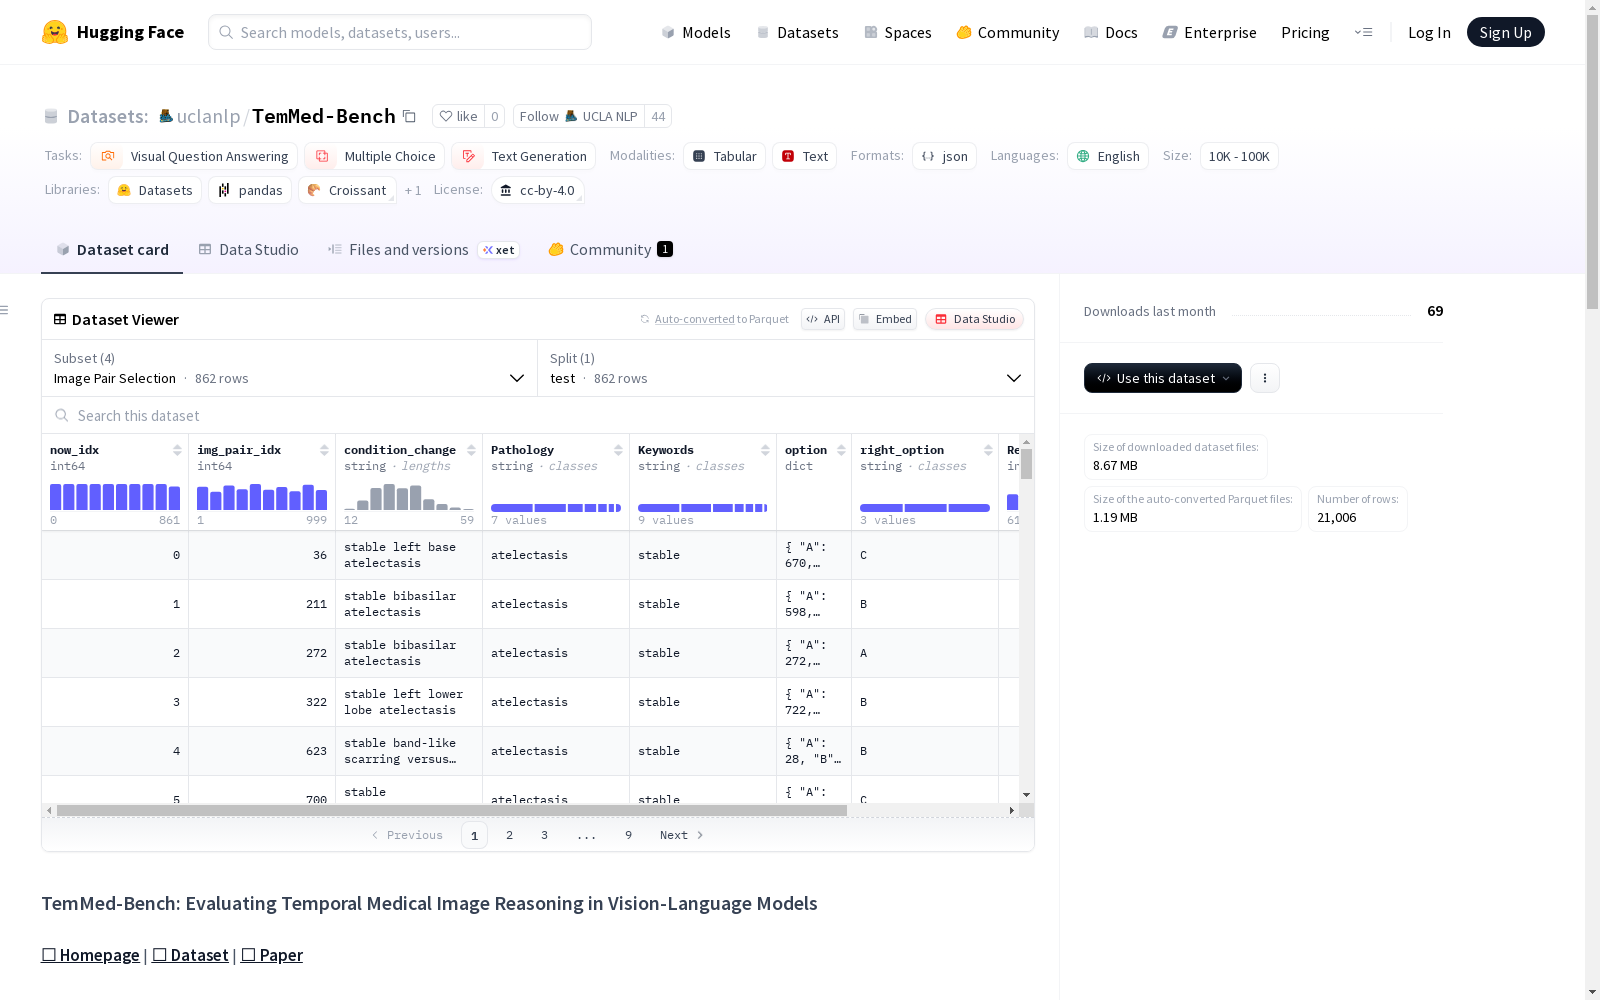Click the Datasets library tag
This screenshot has height=1000, width=1600.
[x=155, y=190]
